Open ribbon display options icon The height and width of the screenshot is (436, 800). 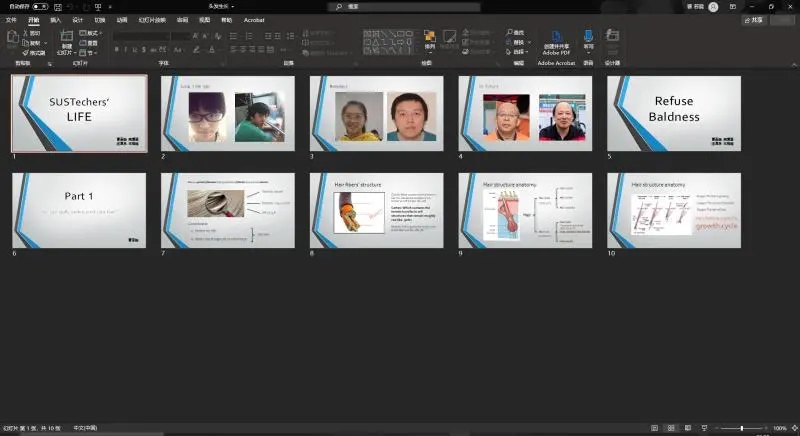[x=733, y=7]
